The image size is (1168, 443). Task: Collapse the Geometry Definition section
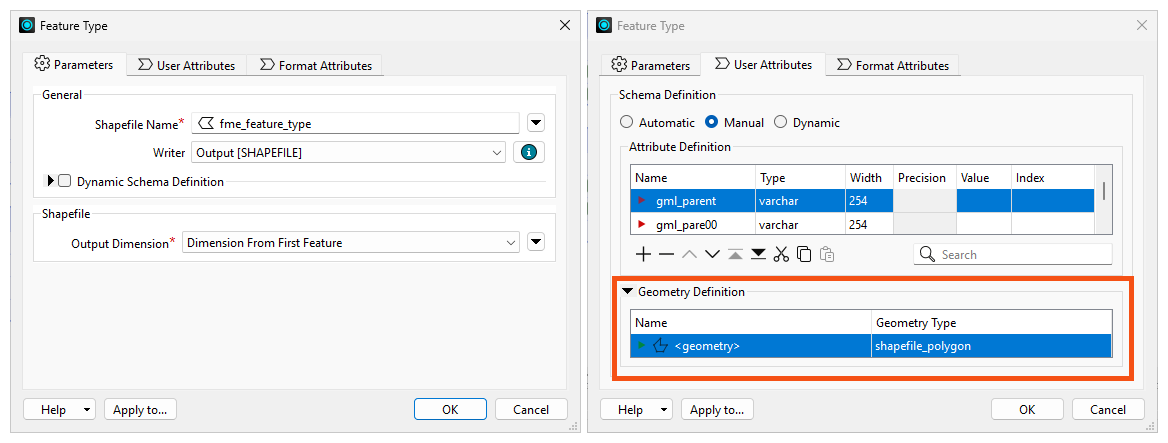[628, 292]
